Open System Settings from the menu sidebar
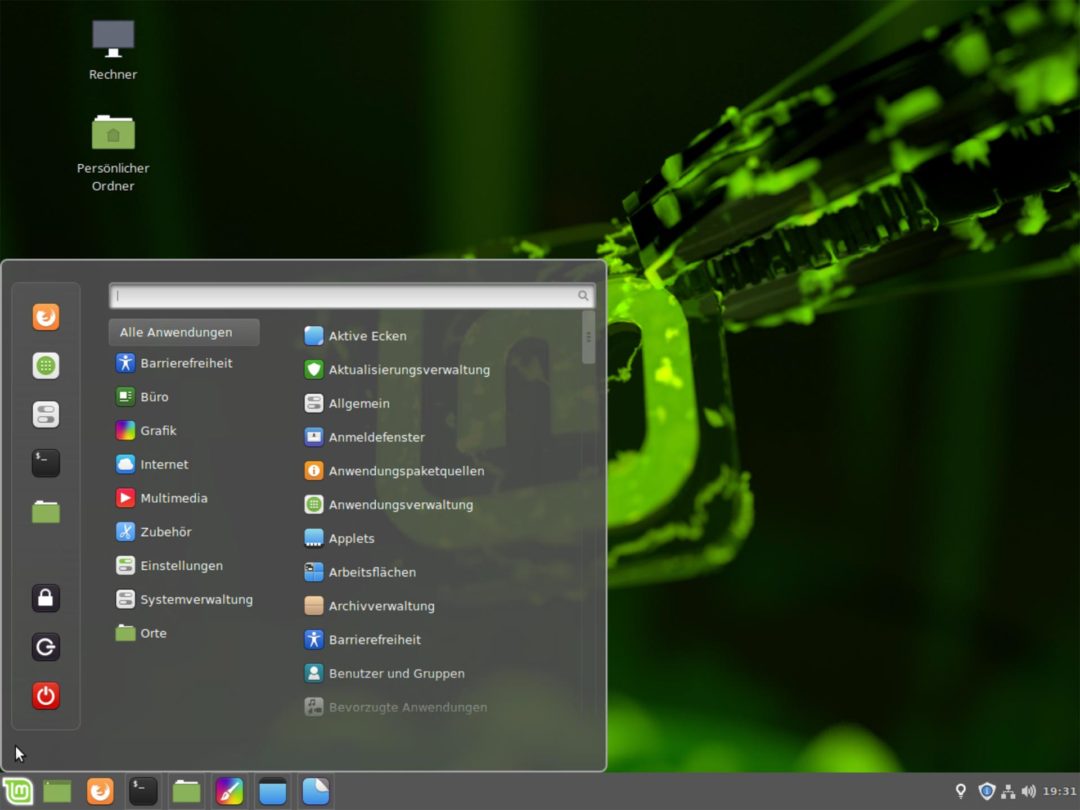 [45, 414]
